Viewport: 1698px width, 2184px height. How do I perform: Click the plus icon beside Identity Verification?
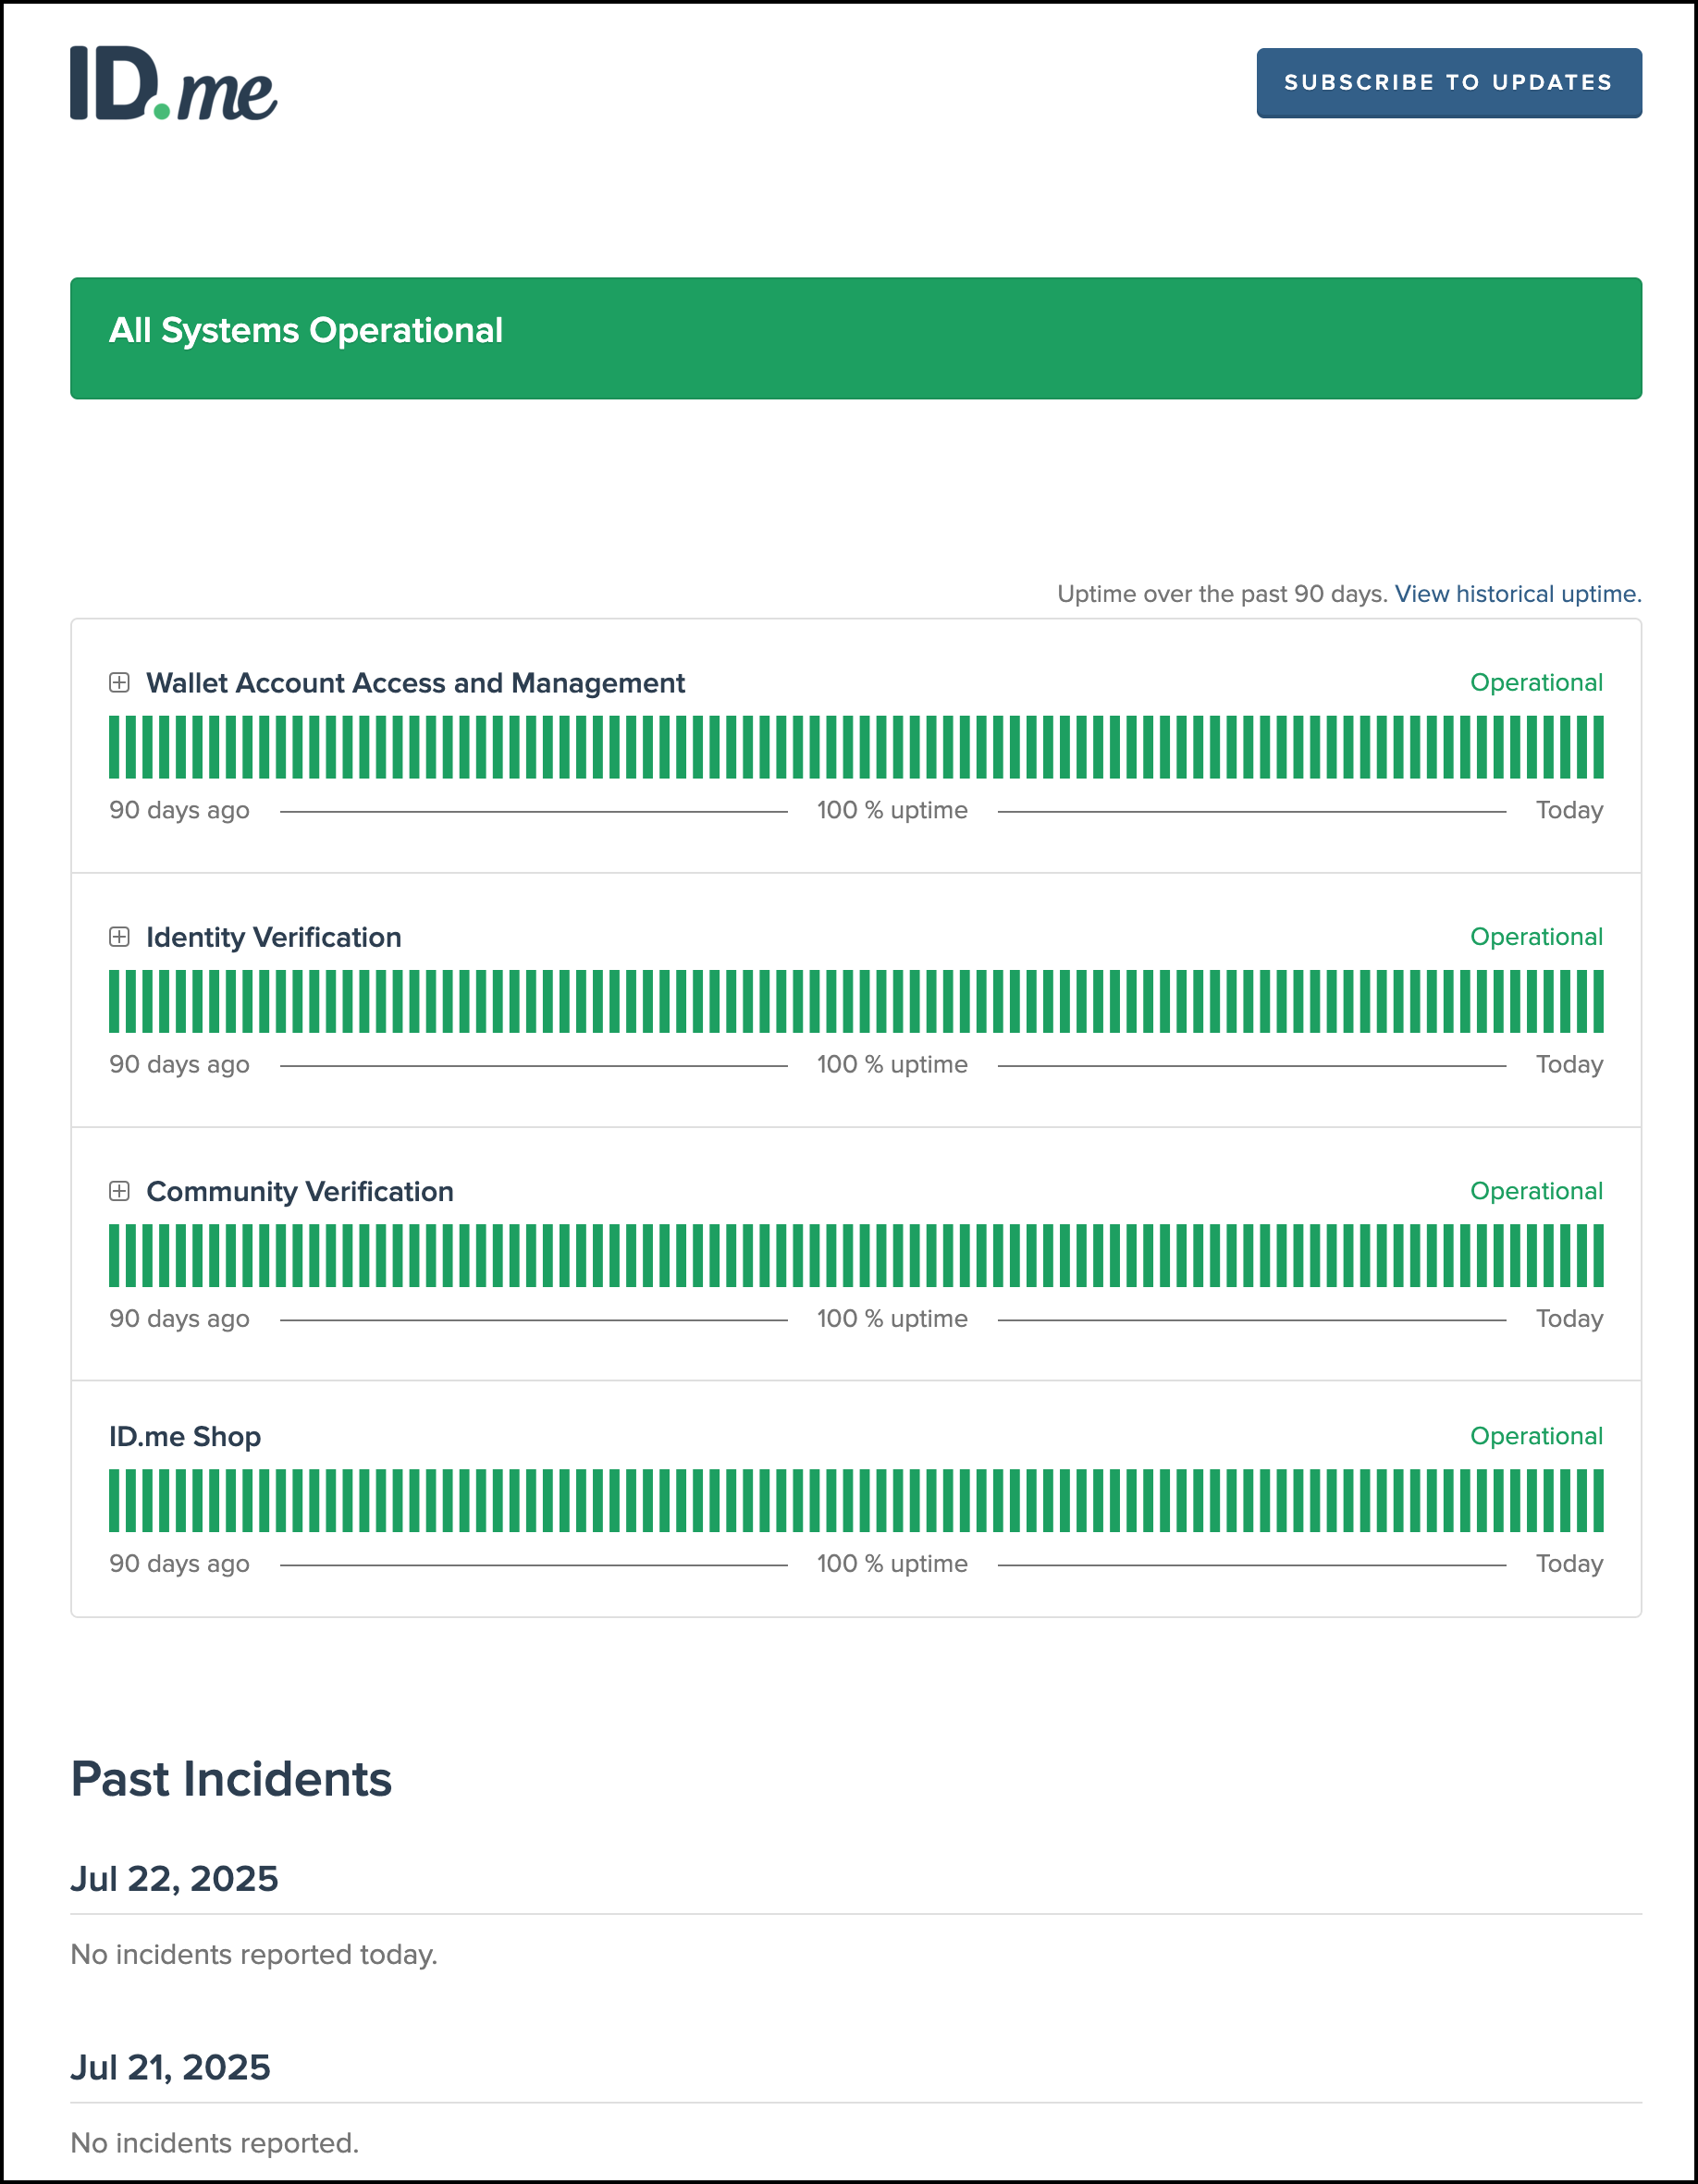point(121,938)
